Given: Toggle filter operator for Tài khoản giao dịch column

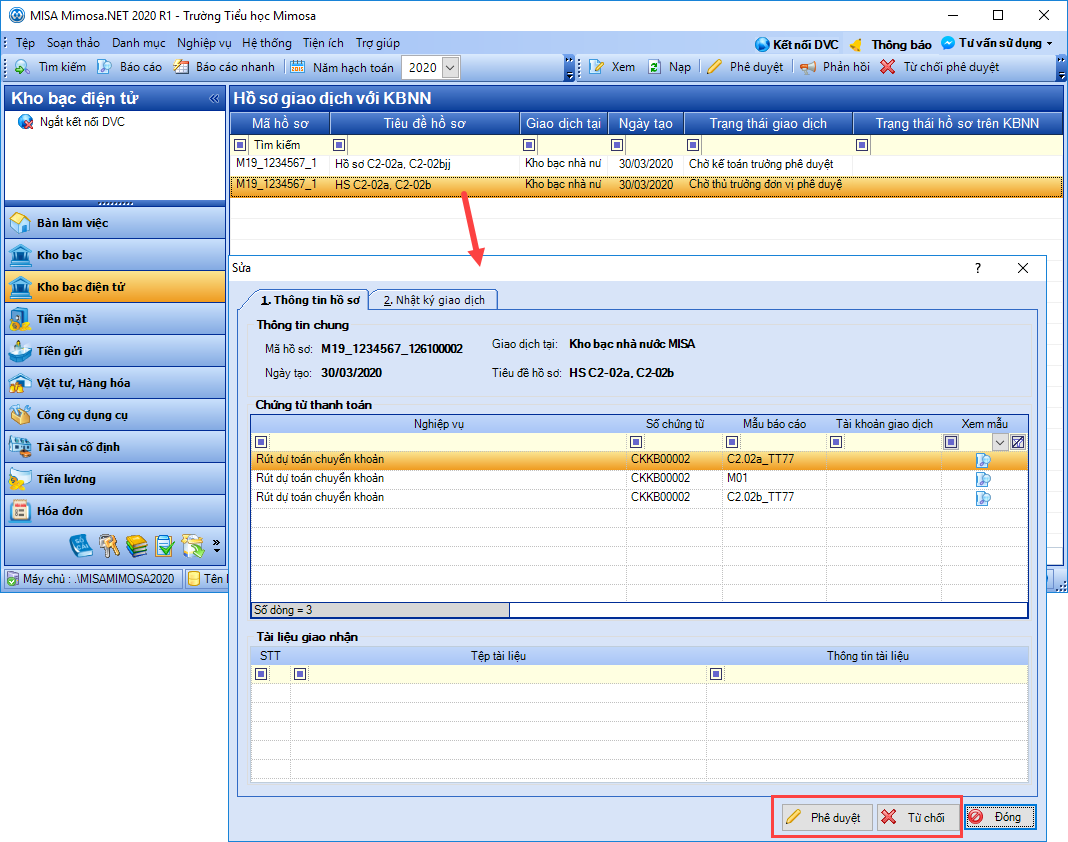Looking at the screenshot, I should tap(836, 442).
